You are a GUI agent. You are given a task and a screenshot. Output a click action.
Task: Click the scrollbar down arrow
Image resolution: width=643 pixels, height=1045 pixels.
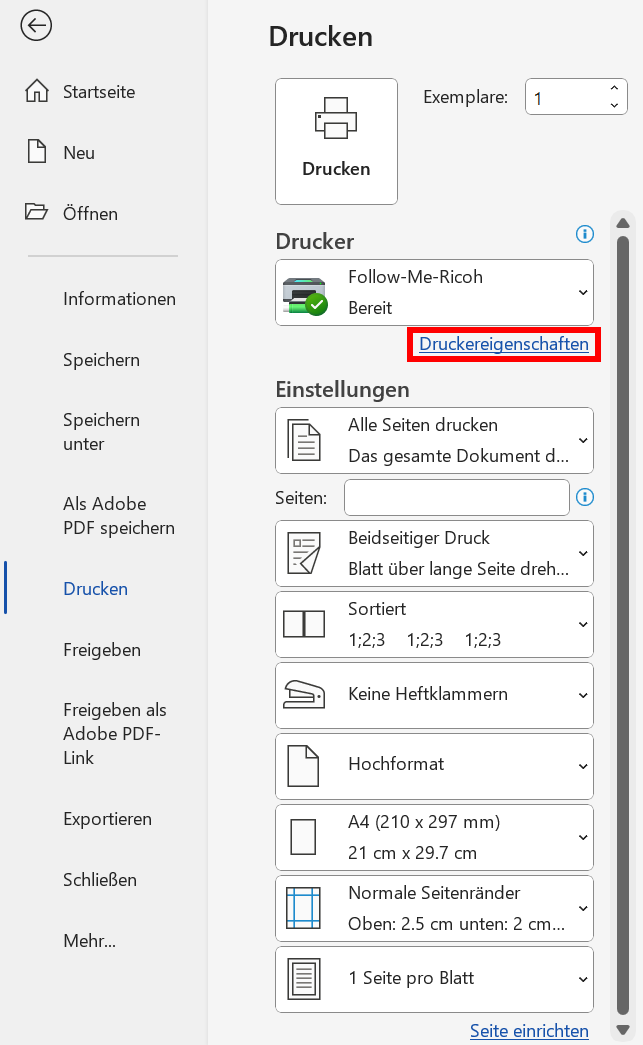click(623, 1029)
